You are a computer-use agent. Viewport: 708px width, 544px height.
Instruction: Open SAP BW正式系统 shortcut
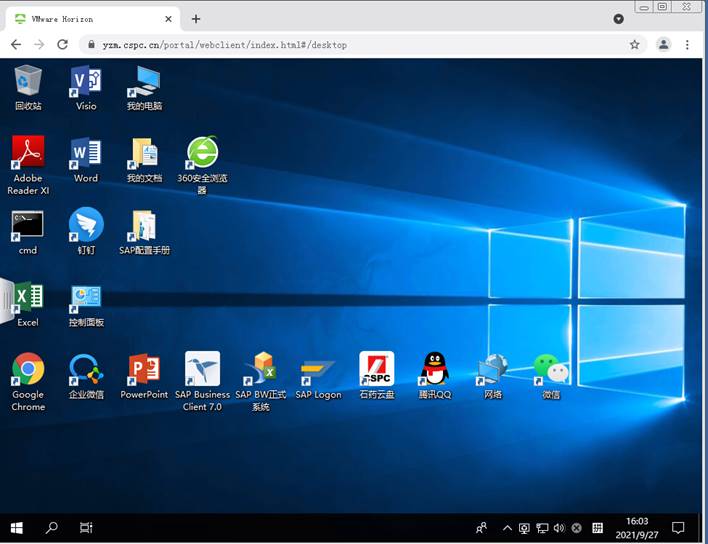tap(261, 382)
